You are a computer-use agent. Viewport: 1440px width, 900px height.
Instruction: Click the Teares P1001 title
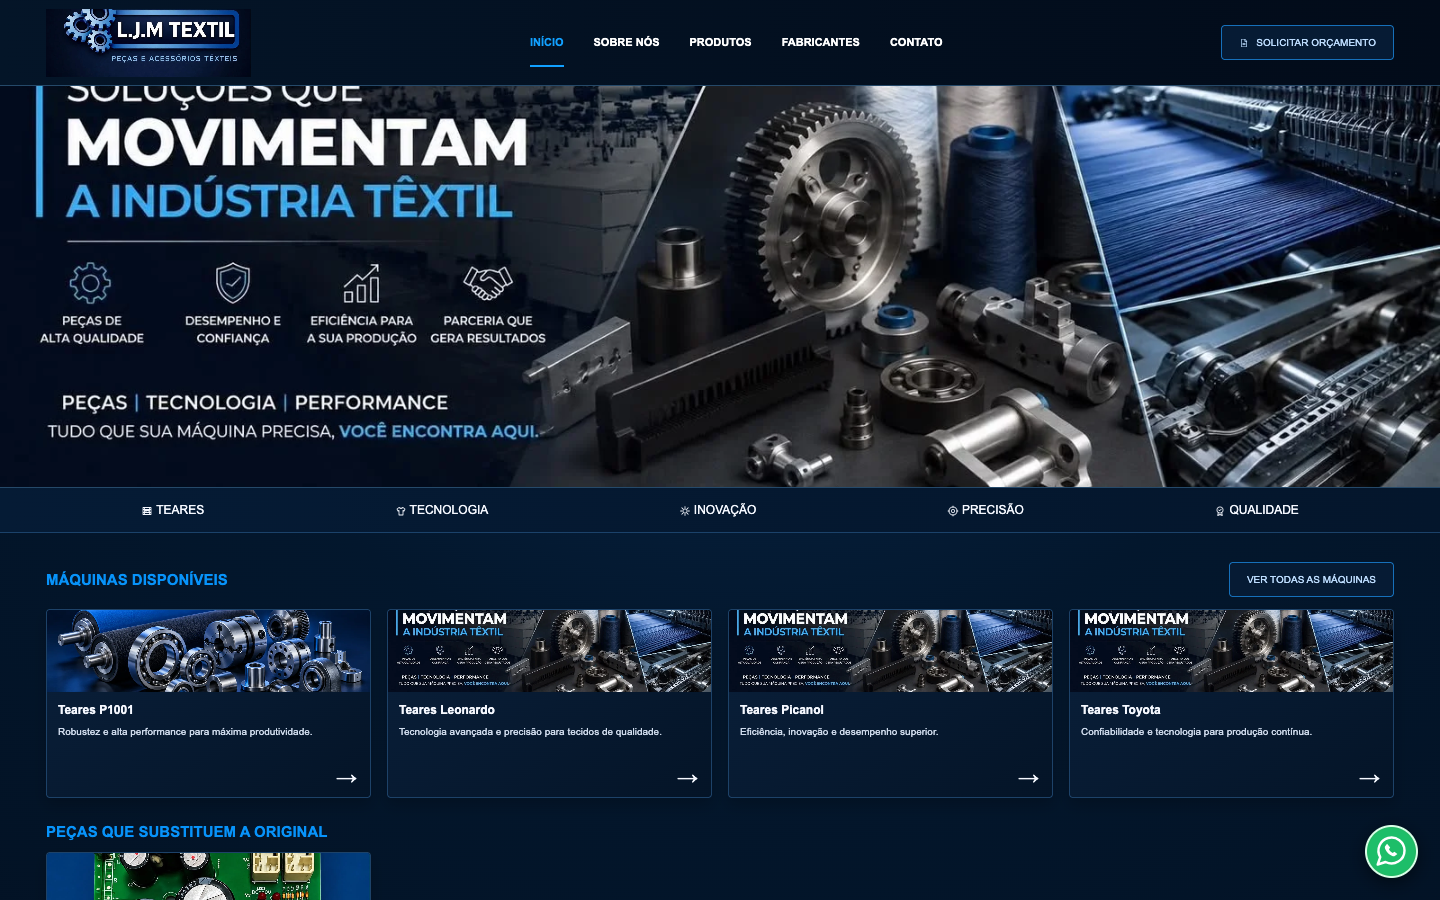point(95,710)
